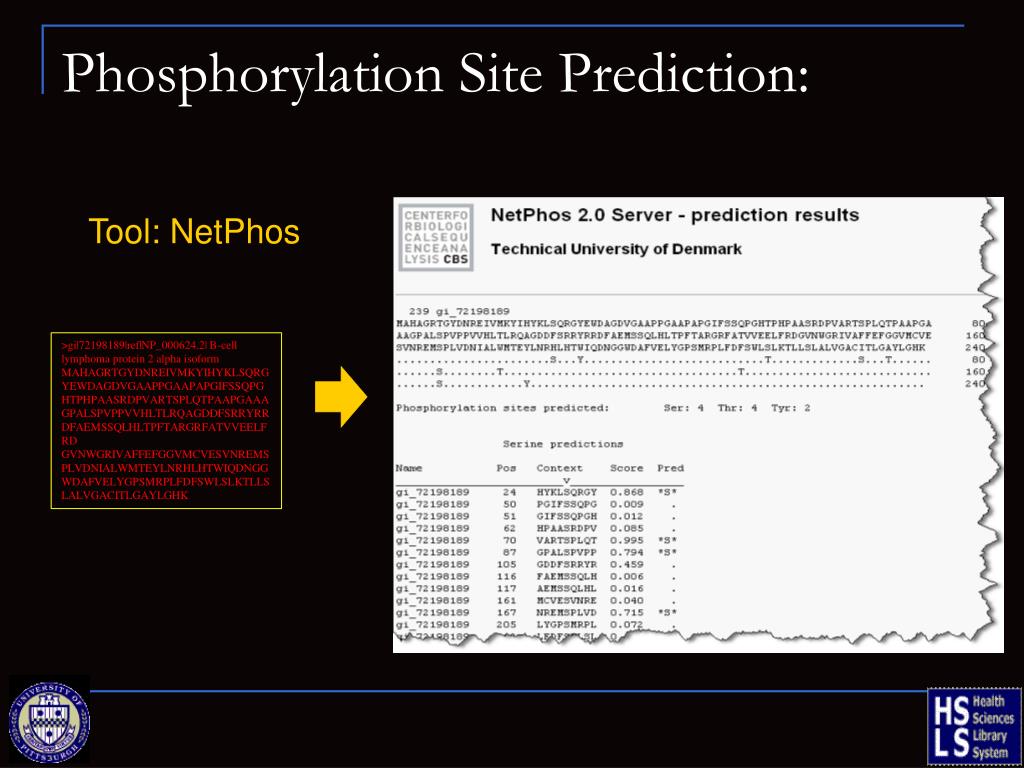The height and width of the screenshot is (768, 1024).
Task: Click the 'Serine predictions' table title
Action: (x=563, y=444)
